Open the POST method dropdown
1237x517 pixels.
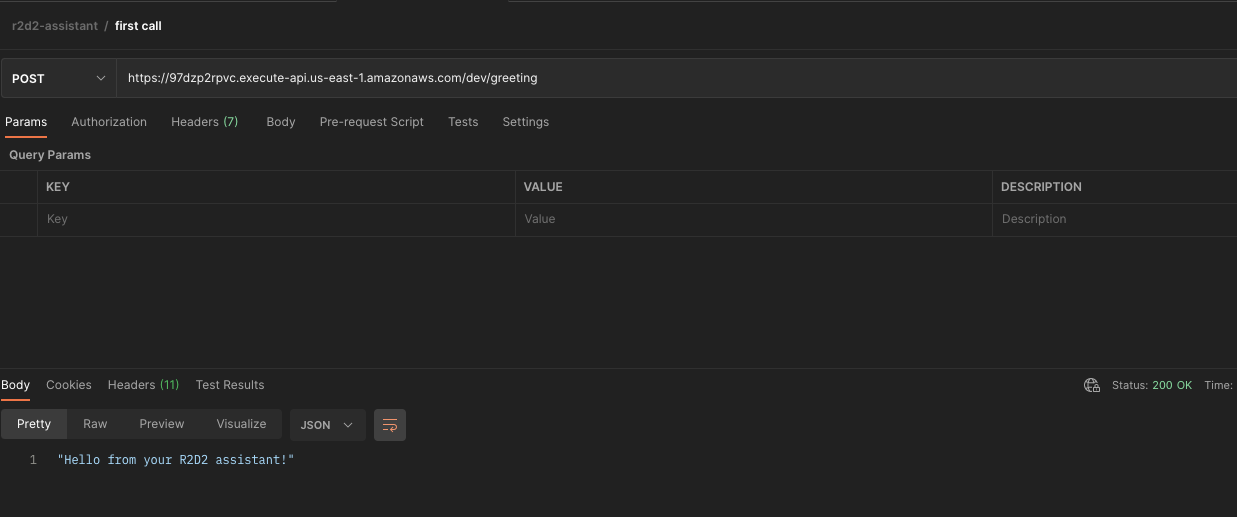[x=58, y=78]
